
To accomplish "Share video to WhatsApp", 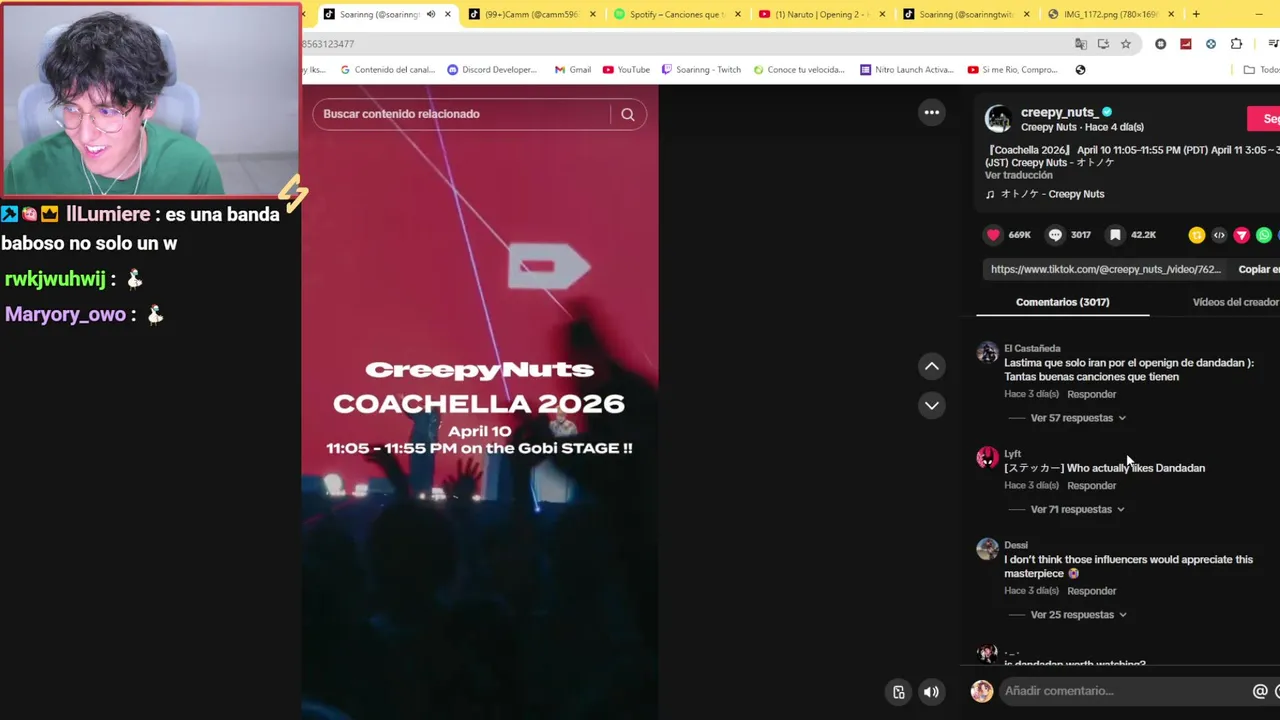I will click(x=1264, y=235).
